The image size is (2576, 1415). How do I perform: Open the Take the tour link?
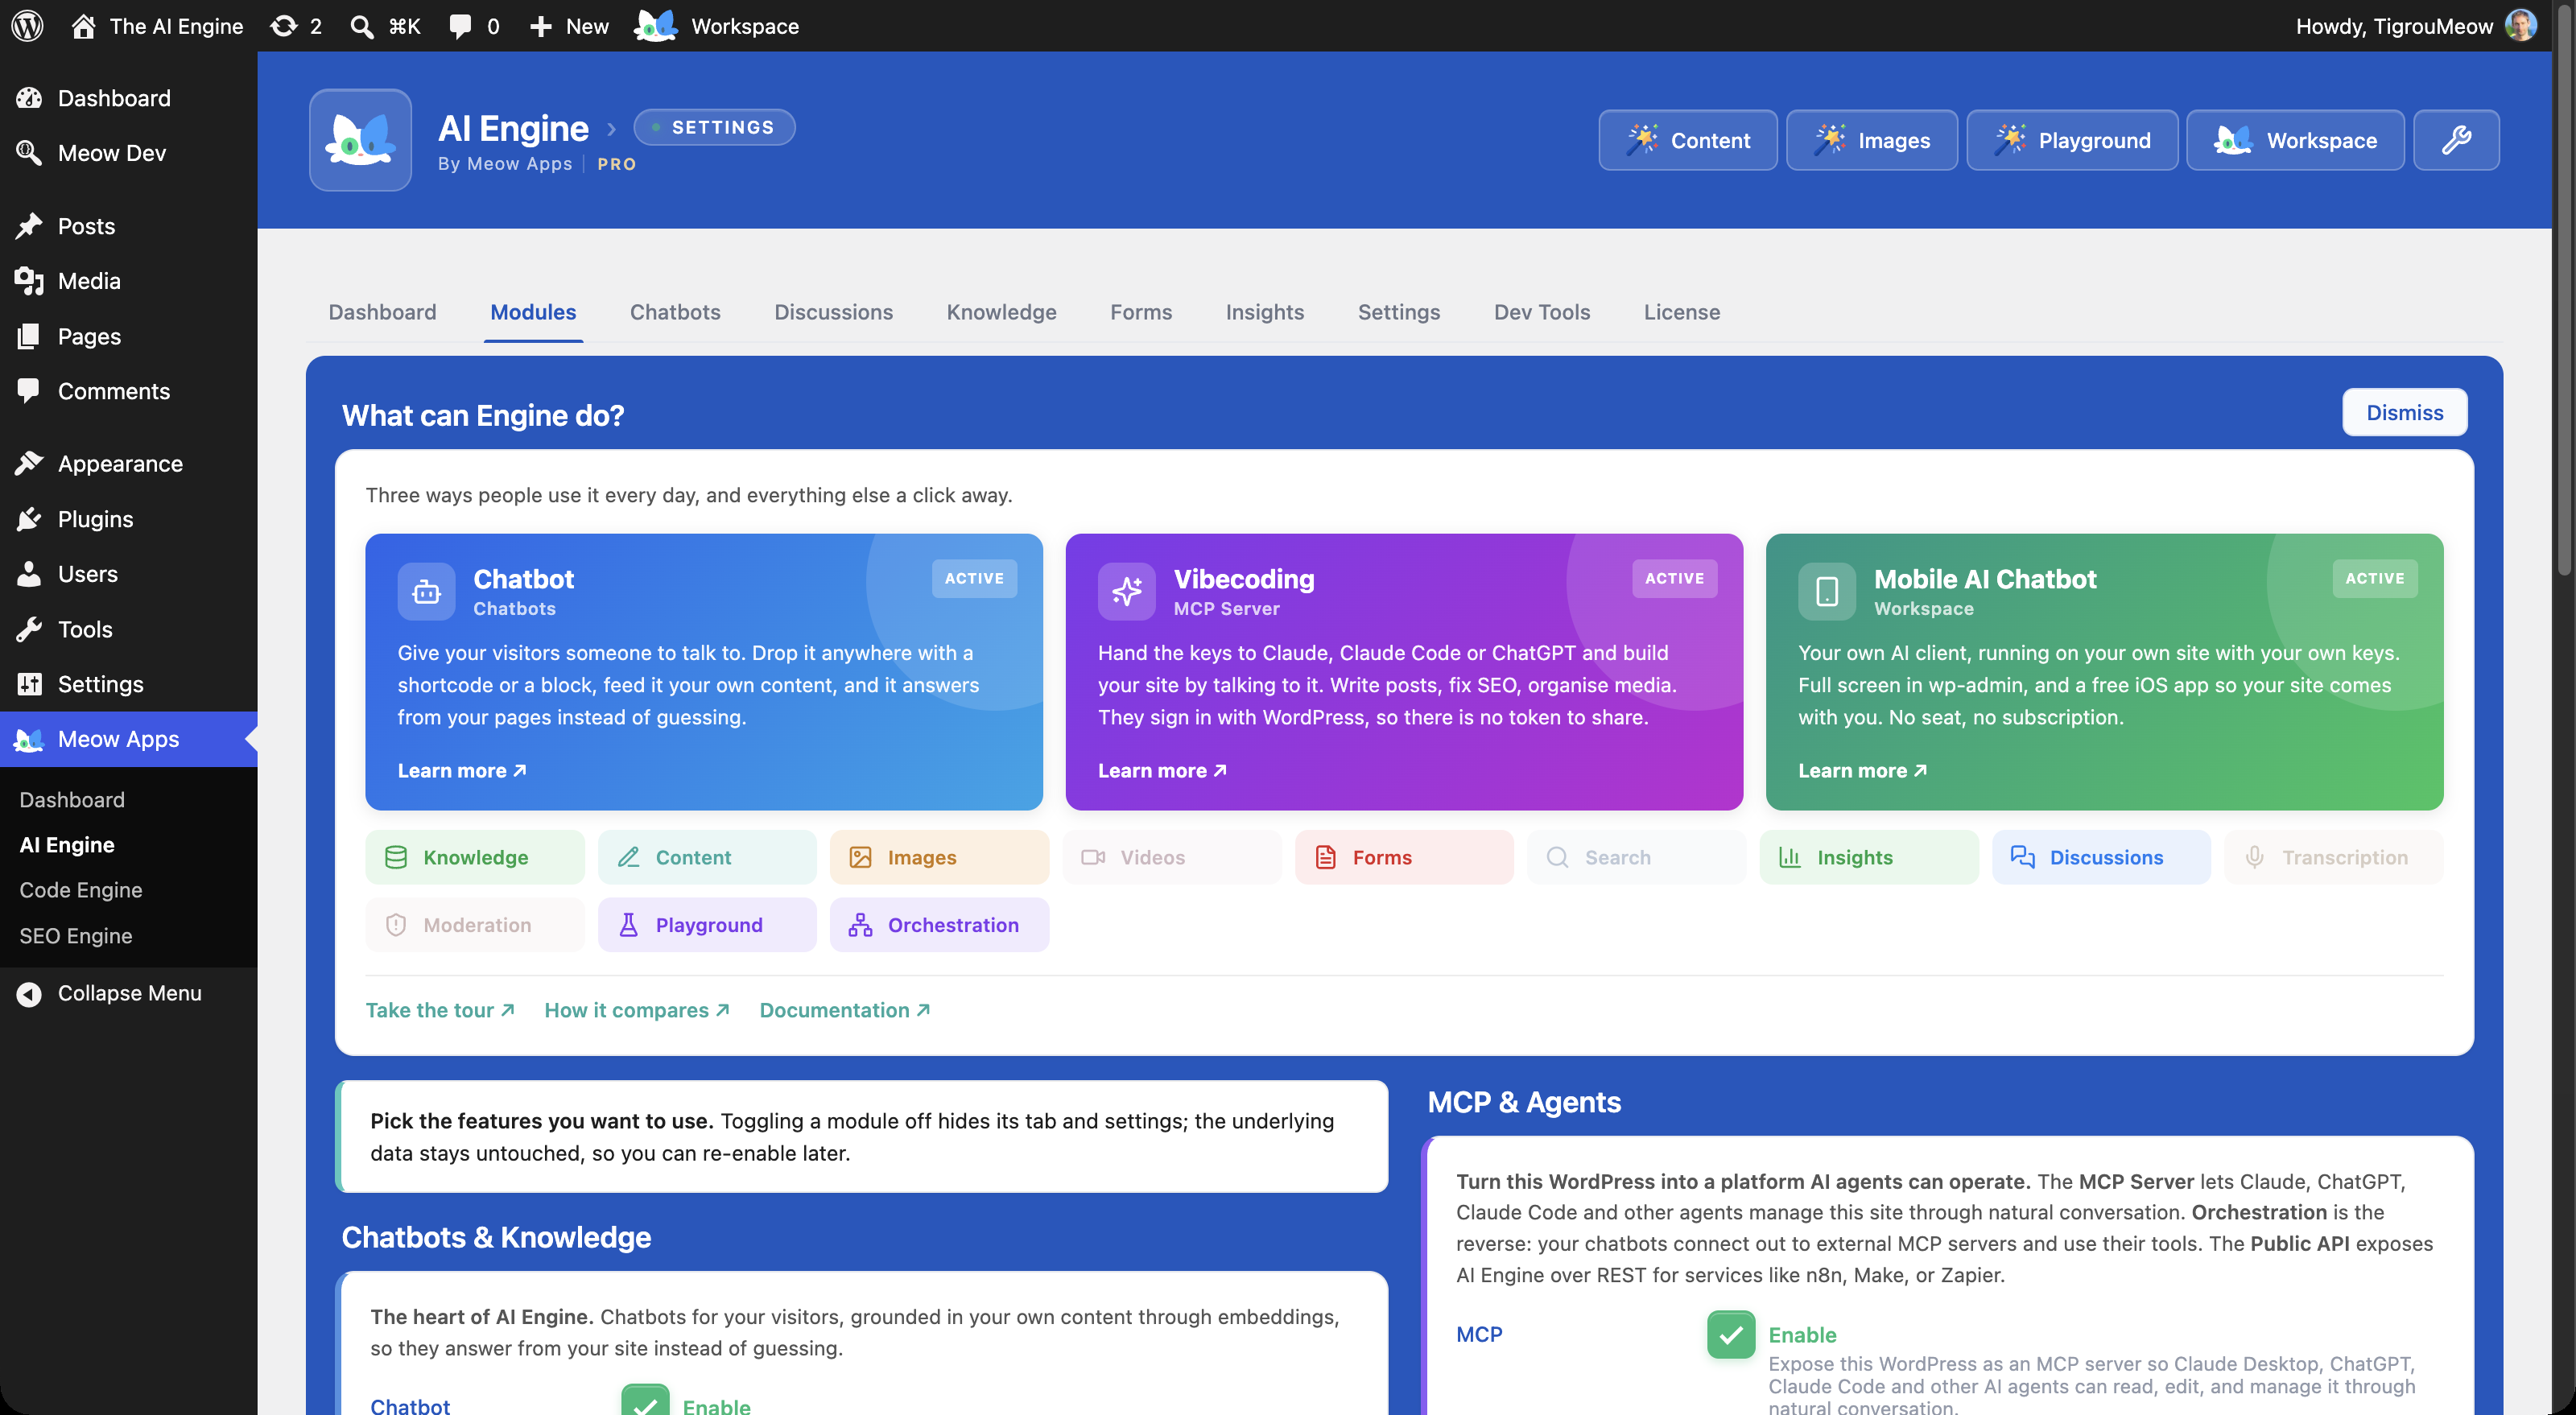[x=440, y=1010]
